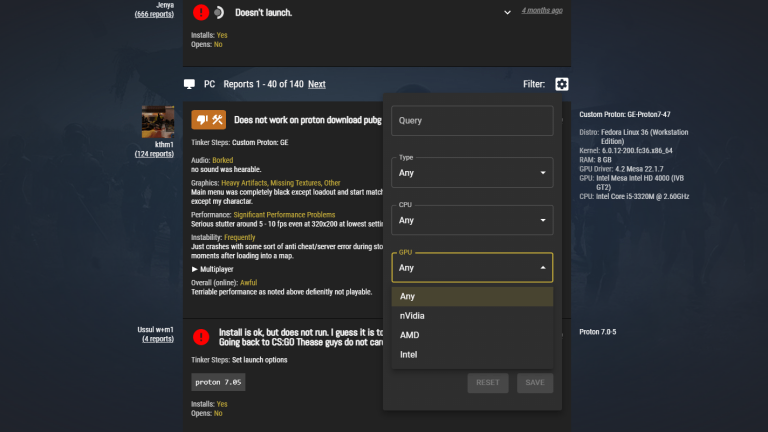
Task: Pick Intel in the GPU list
Action: point(472,355)
